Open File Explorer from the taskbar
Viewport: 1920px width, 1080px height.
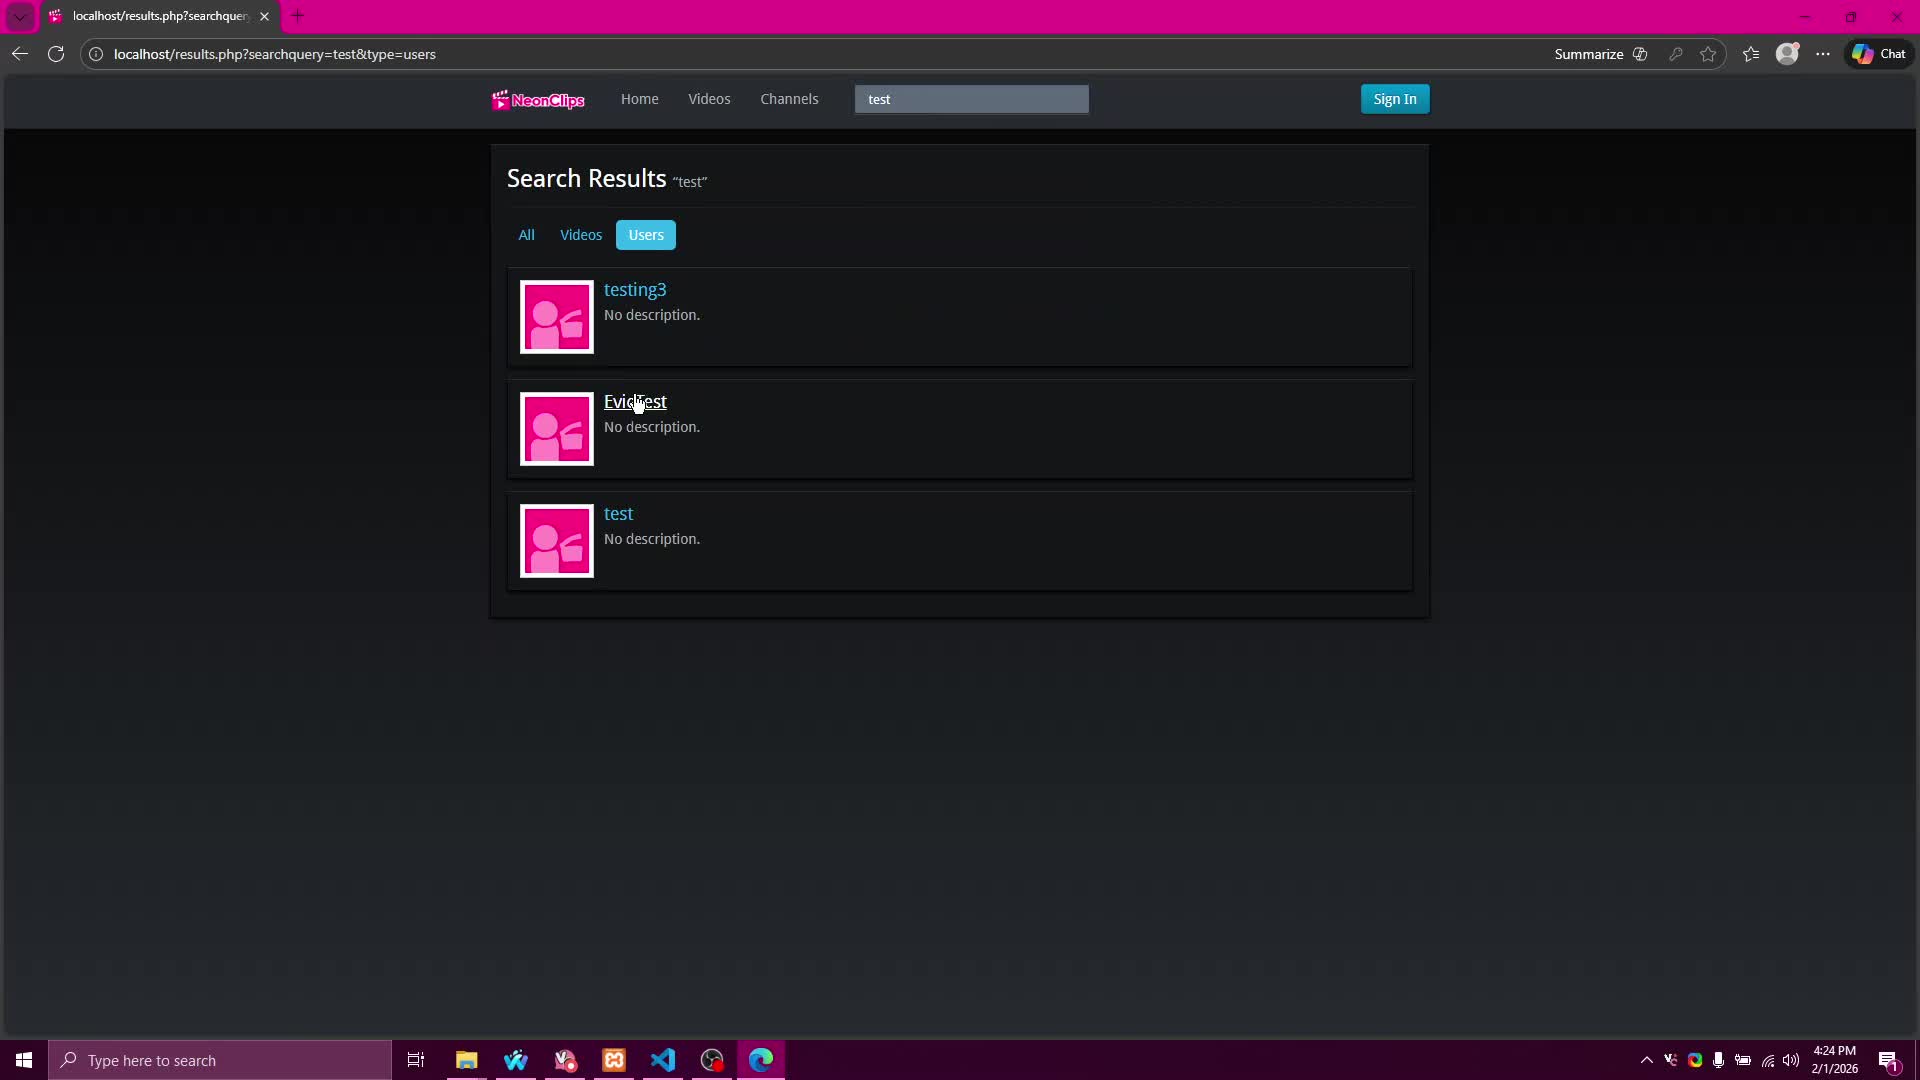(467, 1060)
